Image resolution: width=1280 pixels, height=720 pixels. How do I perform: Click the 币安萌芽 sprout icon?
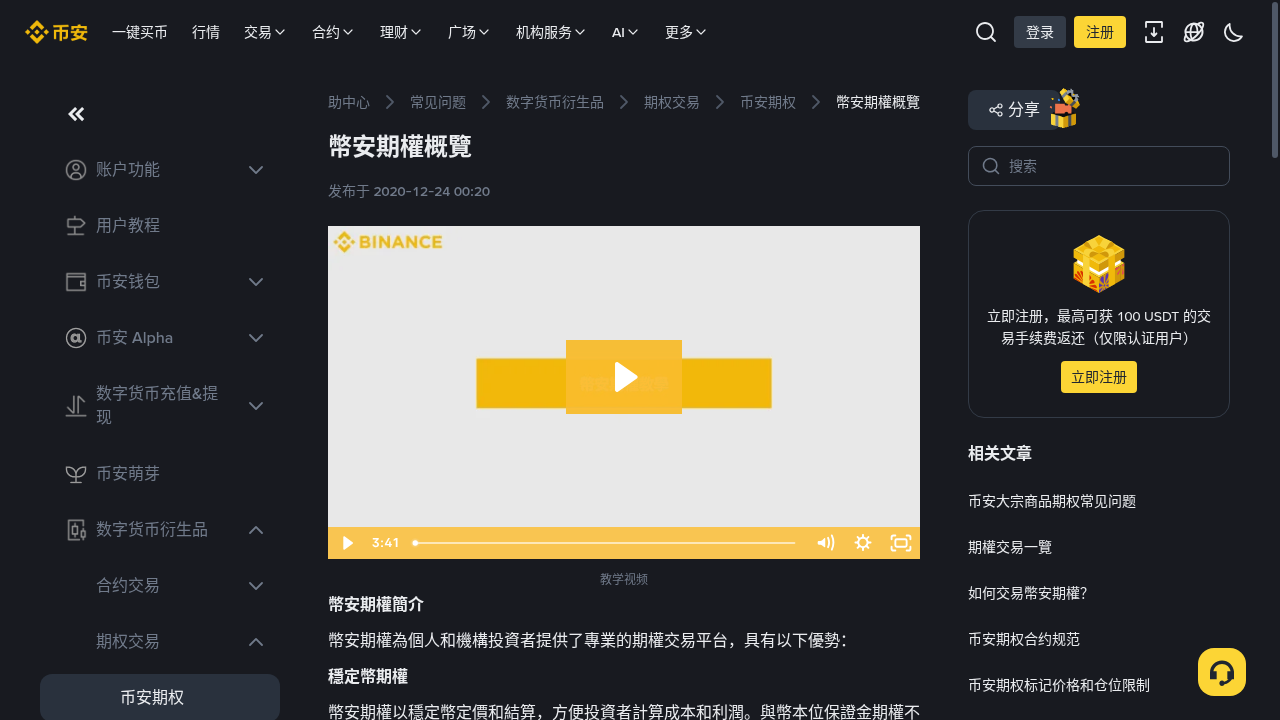(x=76, y=474)
